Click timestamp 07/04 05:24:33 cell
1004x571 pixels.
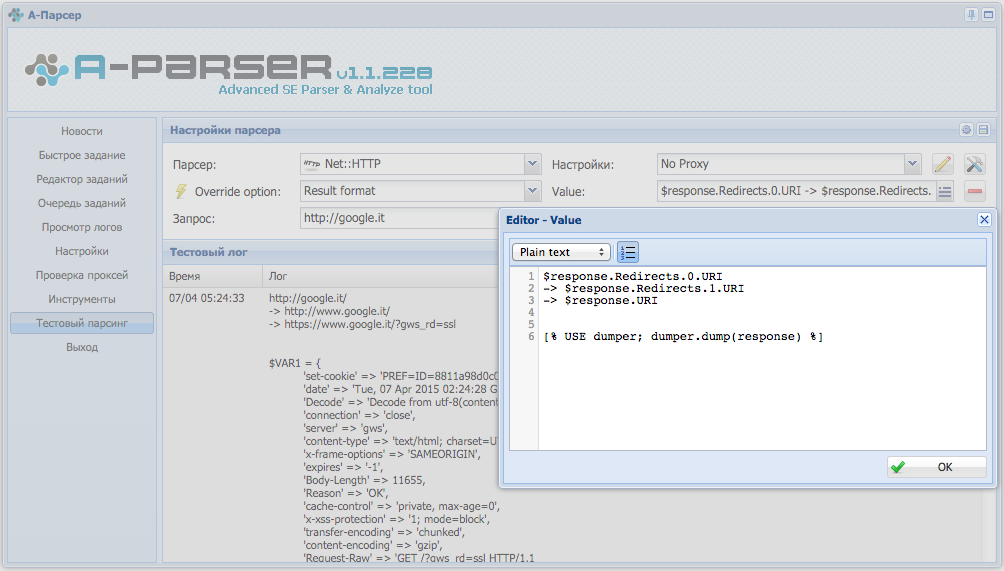(x=207, y=298)
